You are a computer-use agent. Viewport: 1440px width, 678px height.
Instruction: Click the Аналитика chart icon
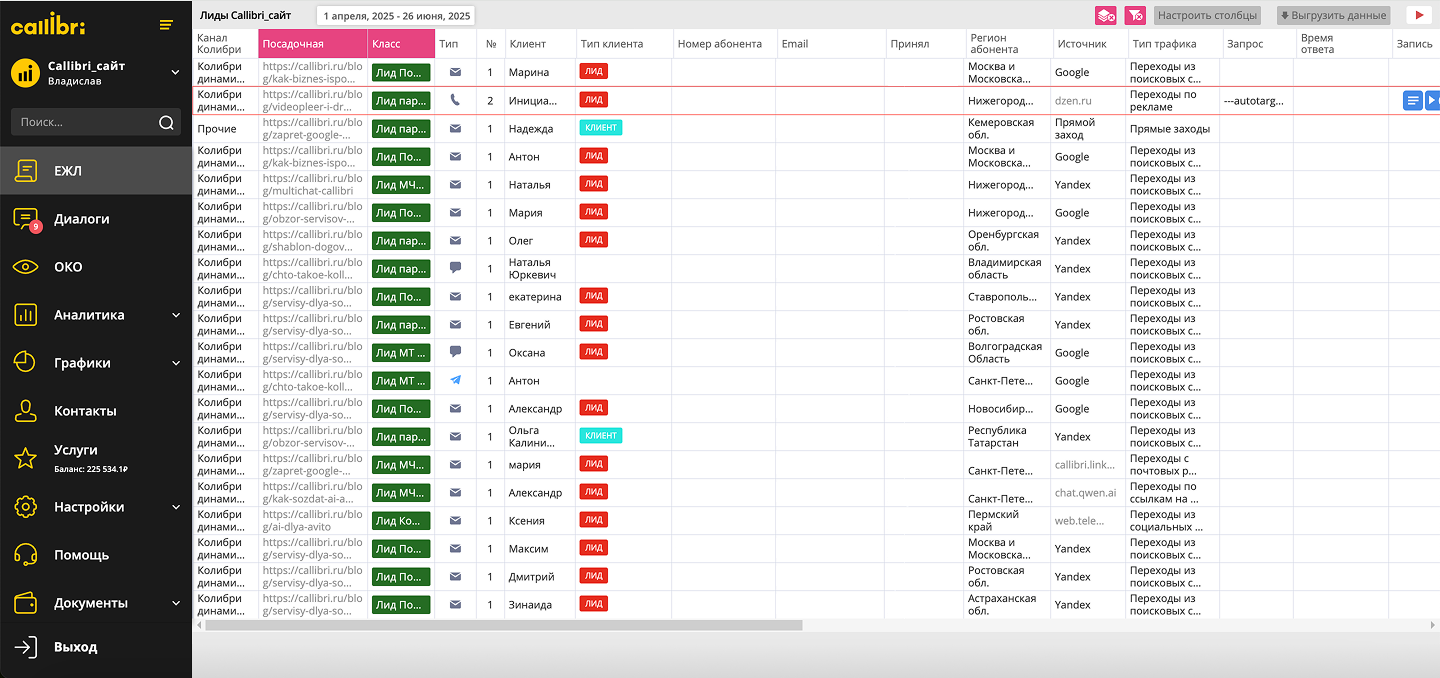[x=26, y=315]
